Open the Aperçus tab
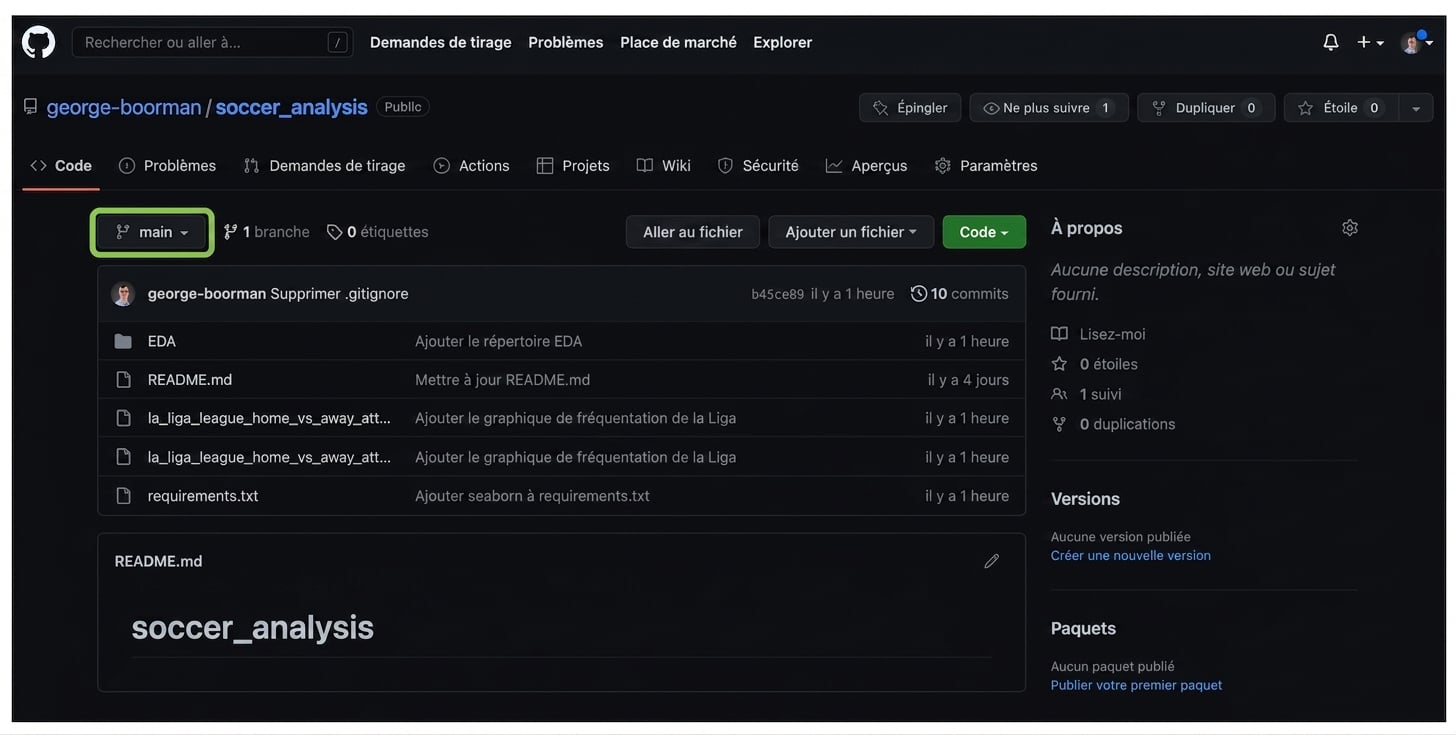This screenshot has height=735, width=1456. point(866,166)
